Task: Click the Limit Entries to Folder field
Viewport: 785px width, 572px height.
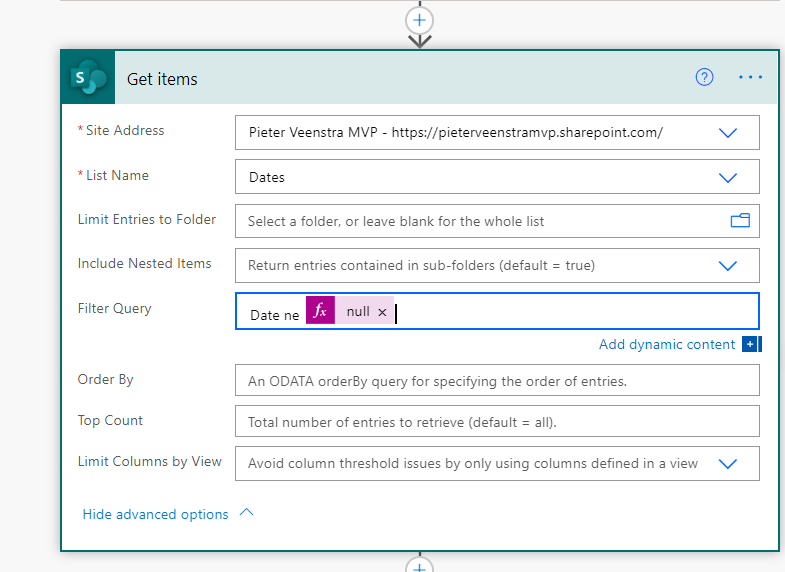Action: pyautogui.click(x=497, y=221)
